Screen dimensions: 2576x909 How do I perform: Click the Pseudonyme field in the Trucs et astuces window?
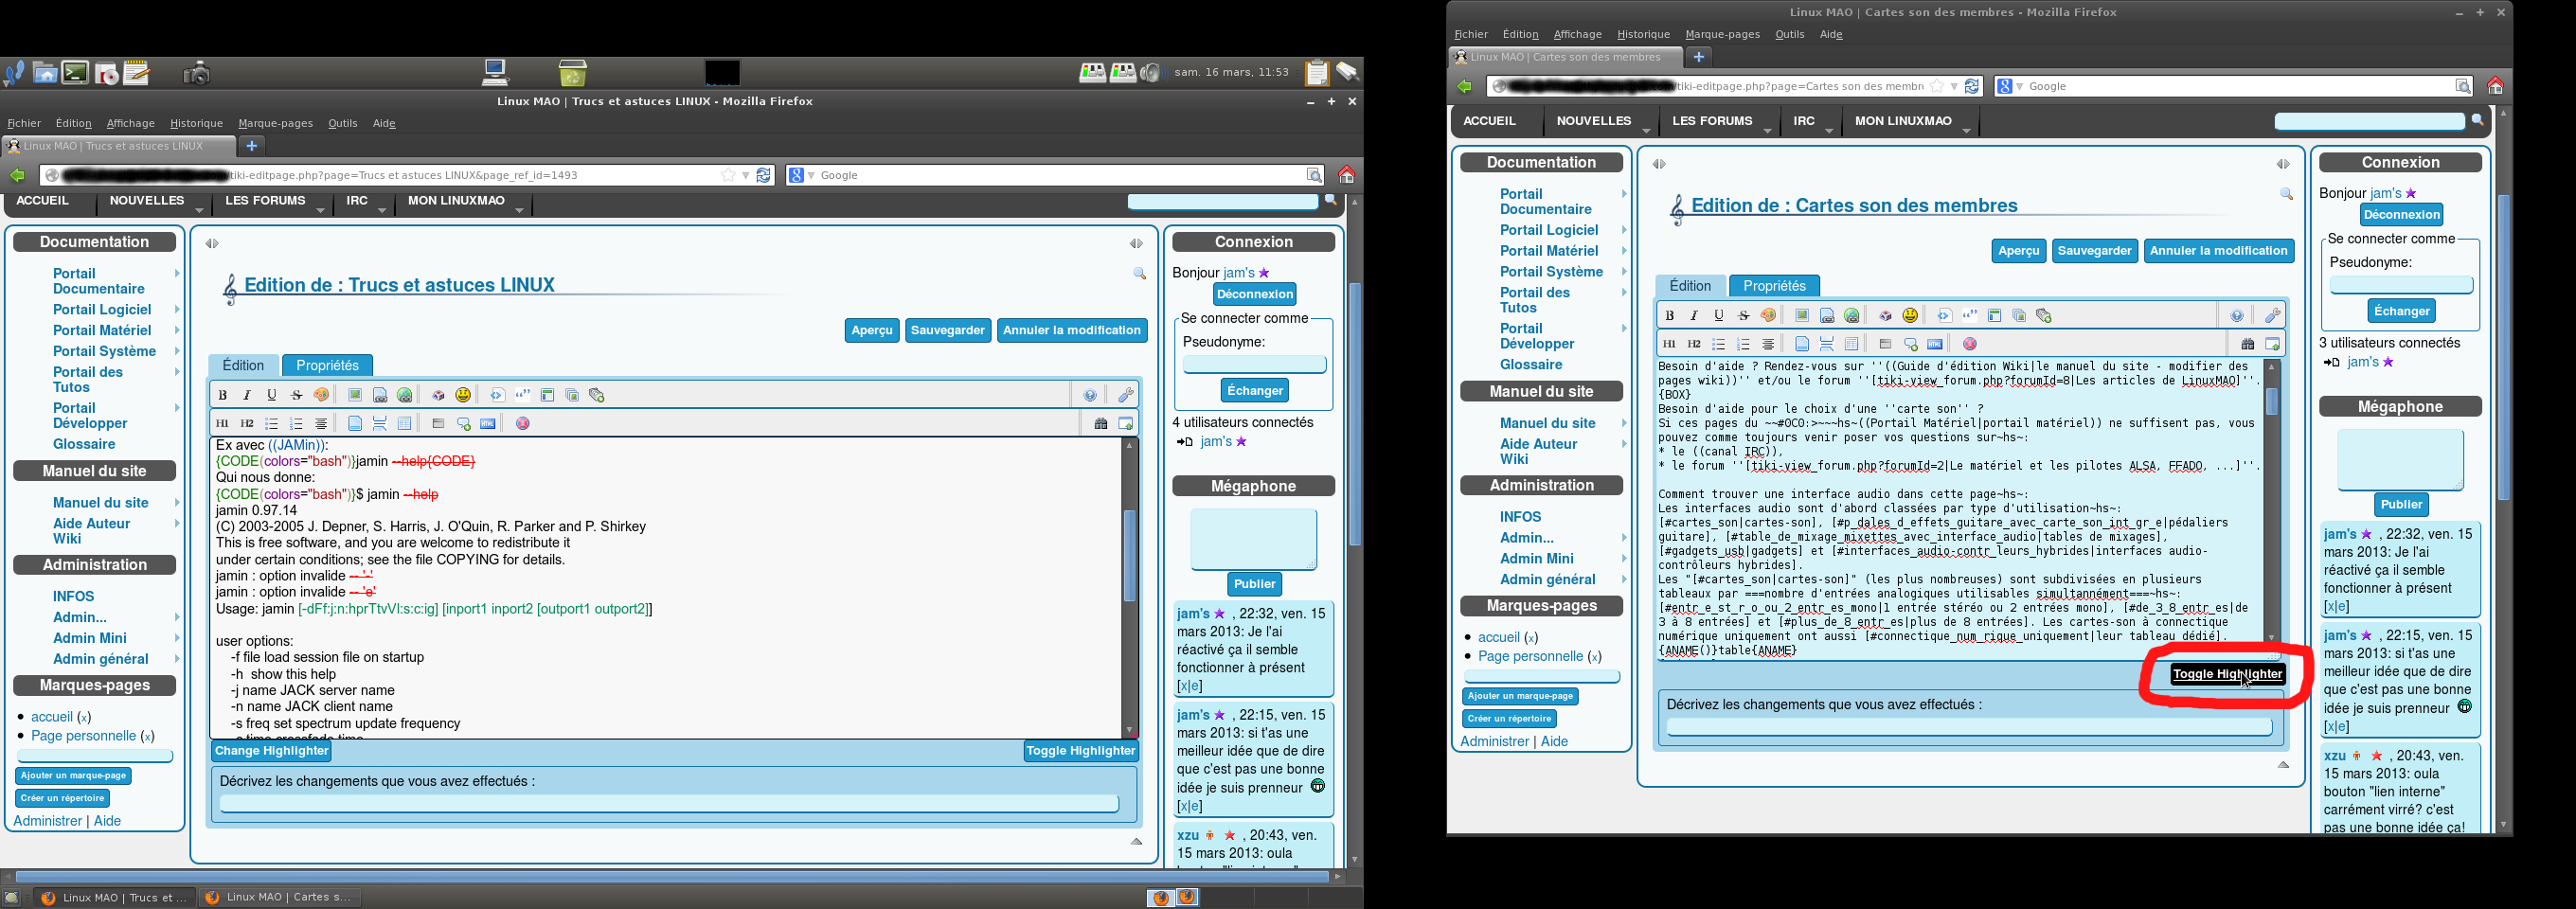[x=1255, y=365]
